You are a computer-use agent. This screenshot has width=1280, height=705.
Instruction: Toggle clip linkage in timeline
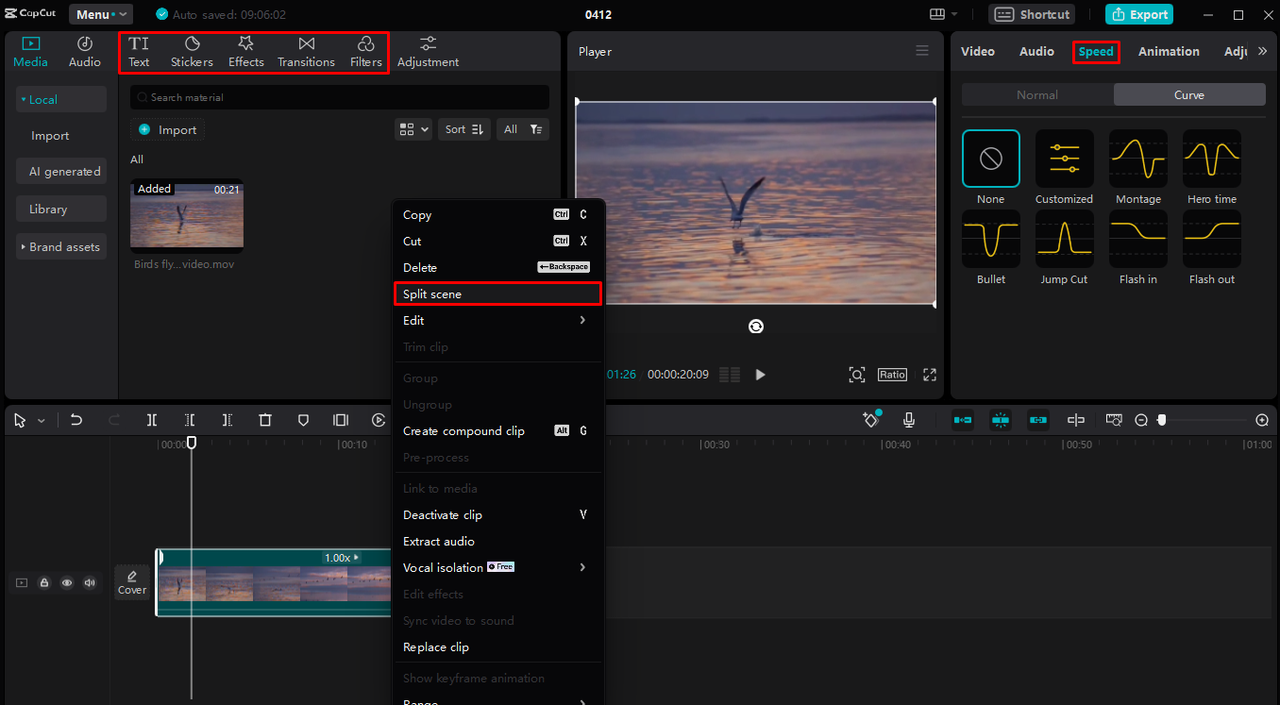[1038, 420]
